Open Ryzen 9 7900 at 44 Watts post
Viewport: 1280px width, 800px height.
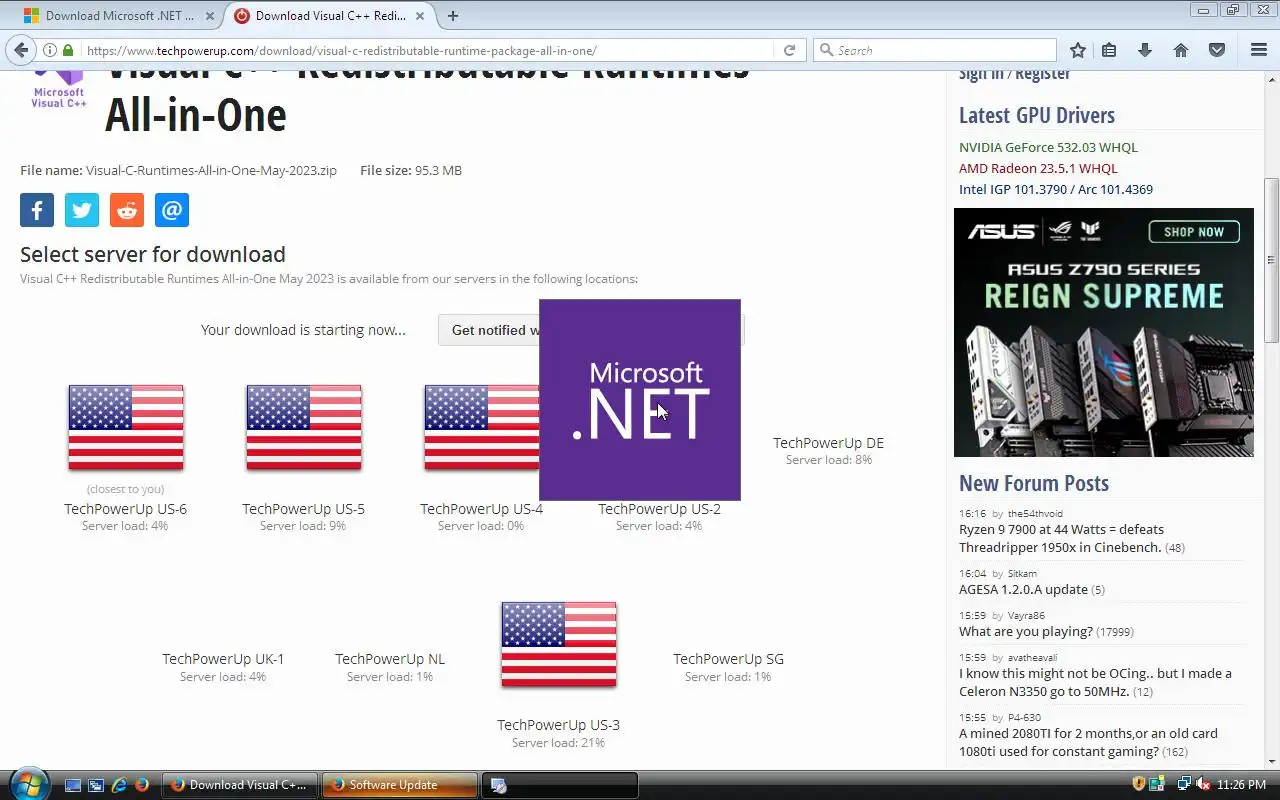[x=1061, y=538]
